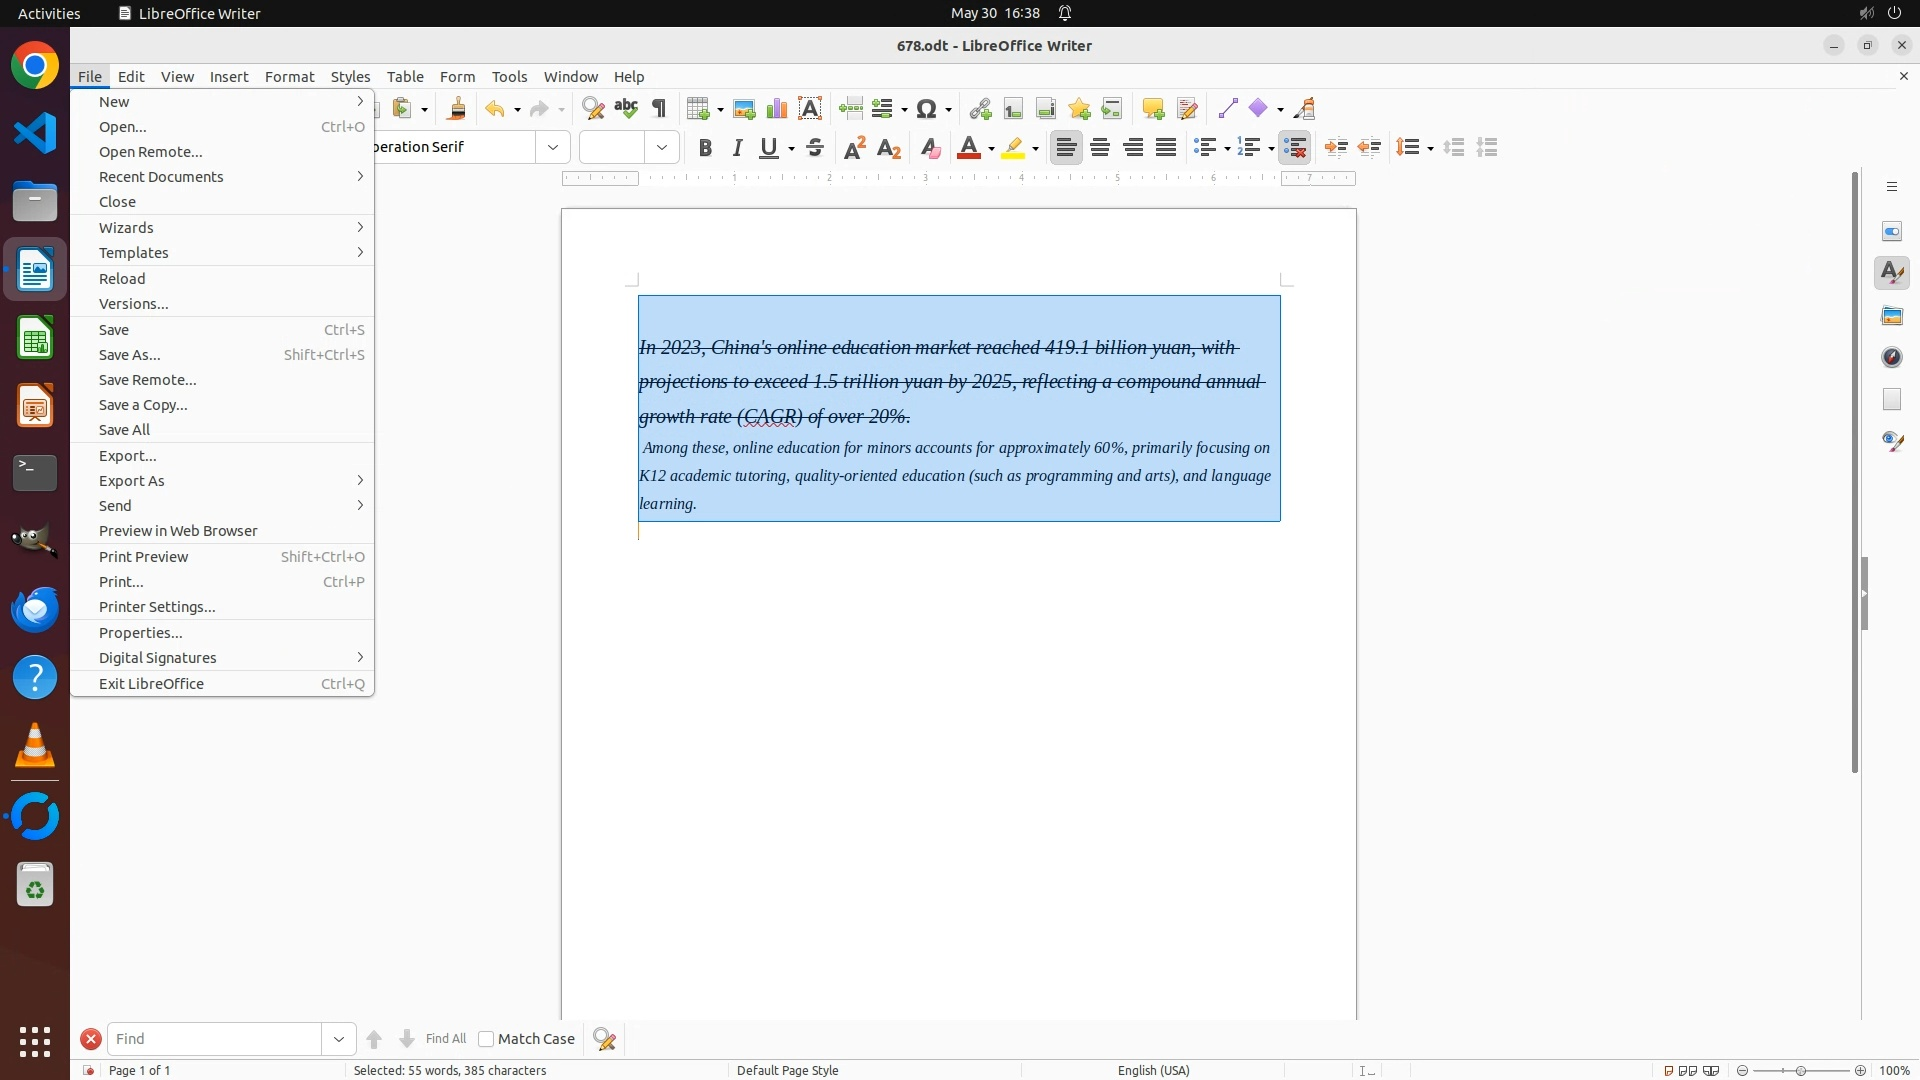This screenshot has height=1080, width=1920.
Task: Toggle the Match Case checkbox
Action: coord(486,1039)
